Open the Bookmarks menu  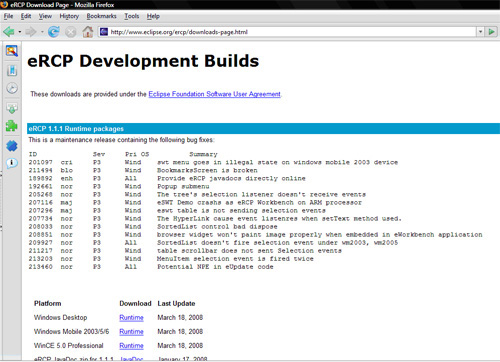(x=101, y=16)
